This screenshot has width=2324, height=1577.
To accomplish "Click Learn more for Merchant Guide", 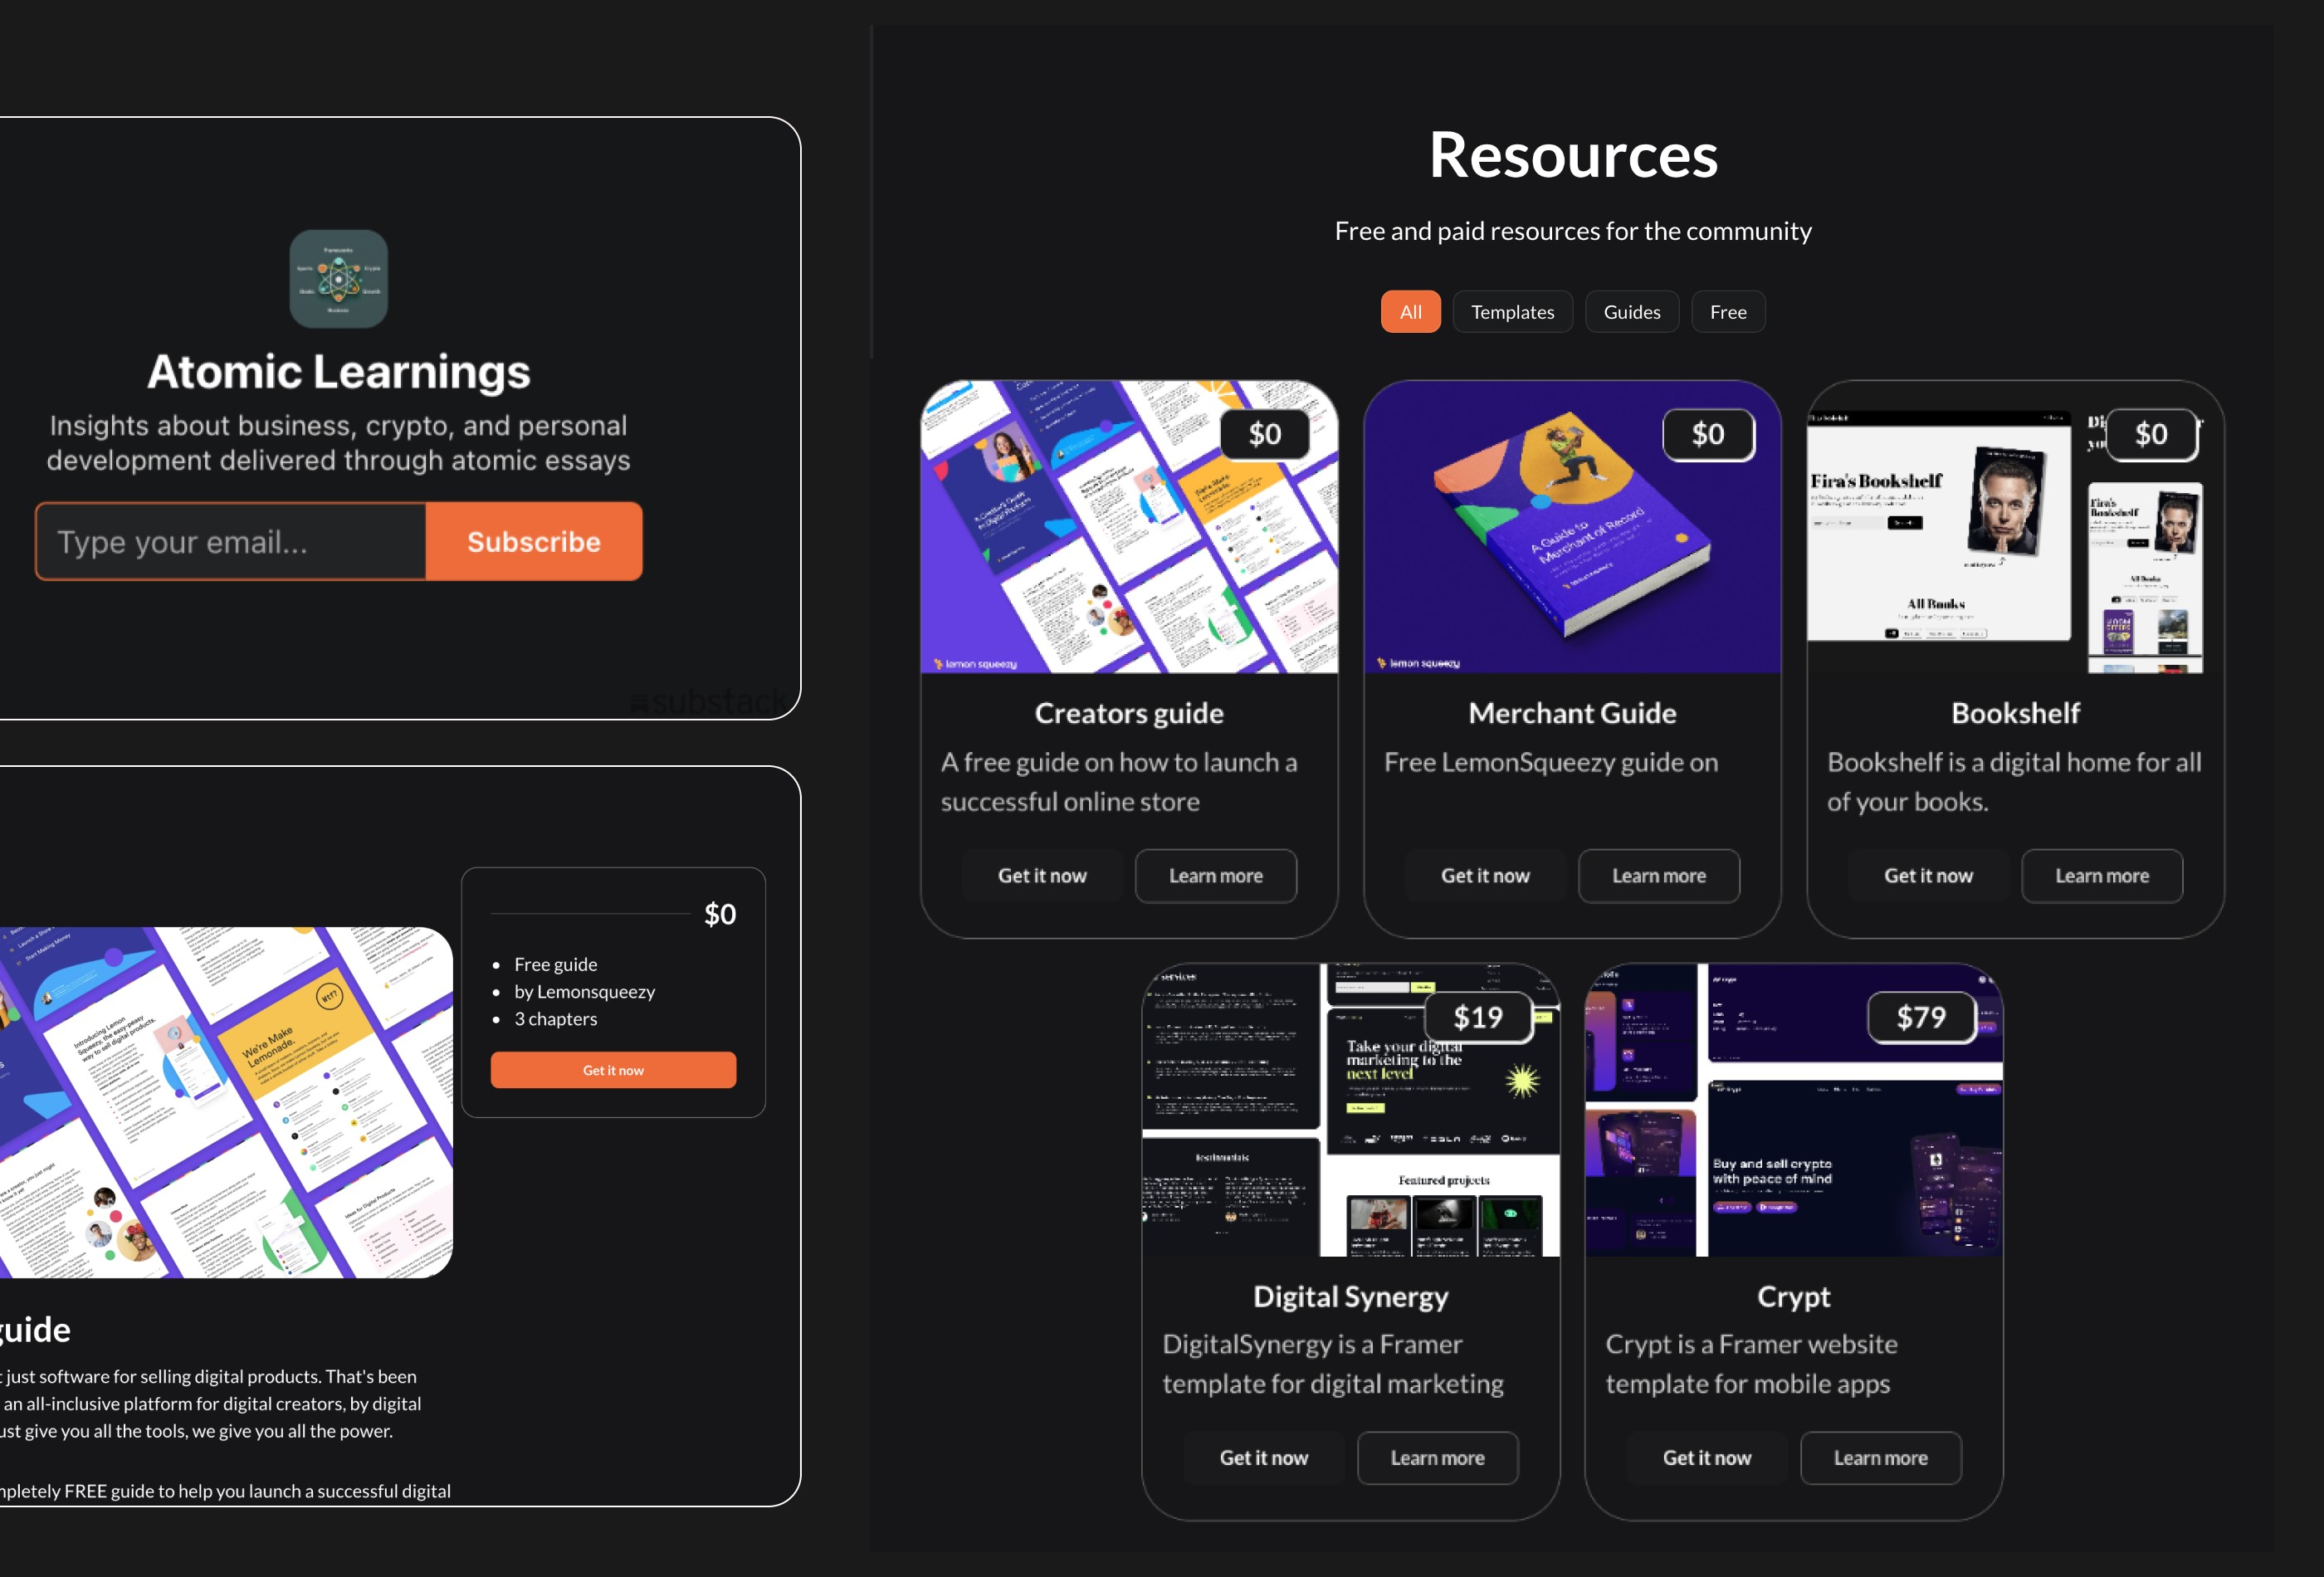I will [x=1659, y=876].
